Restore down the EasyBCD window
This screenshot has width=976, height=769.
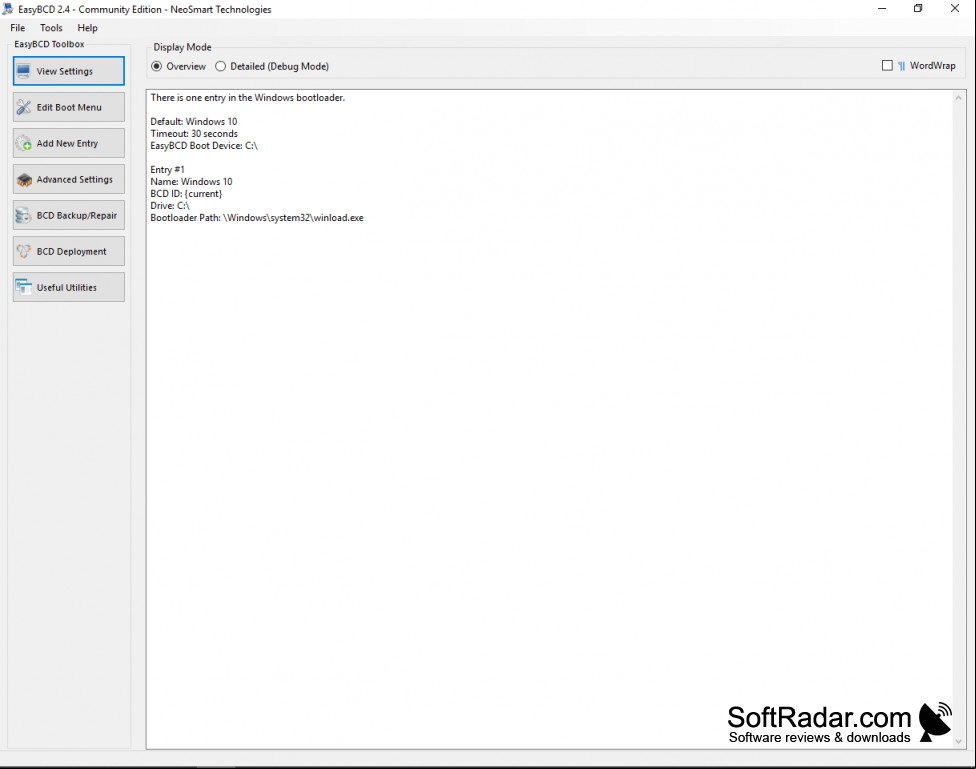pos(918,9)
